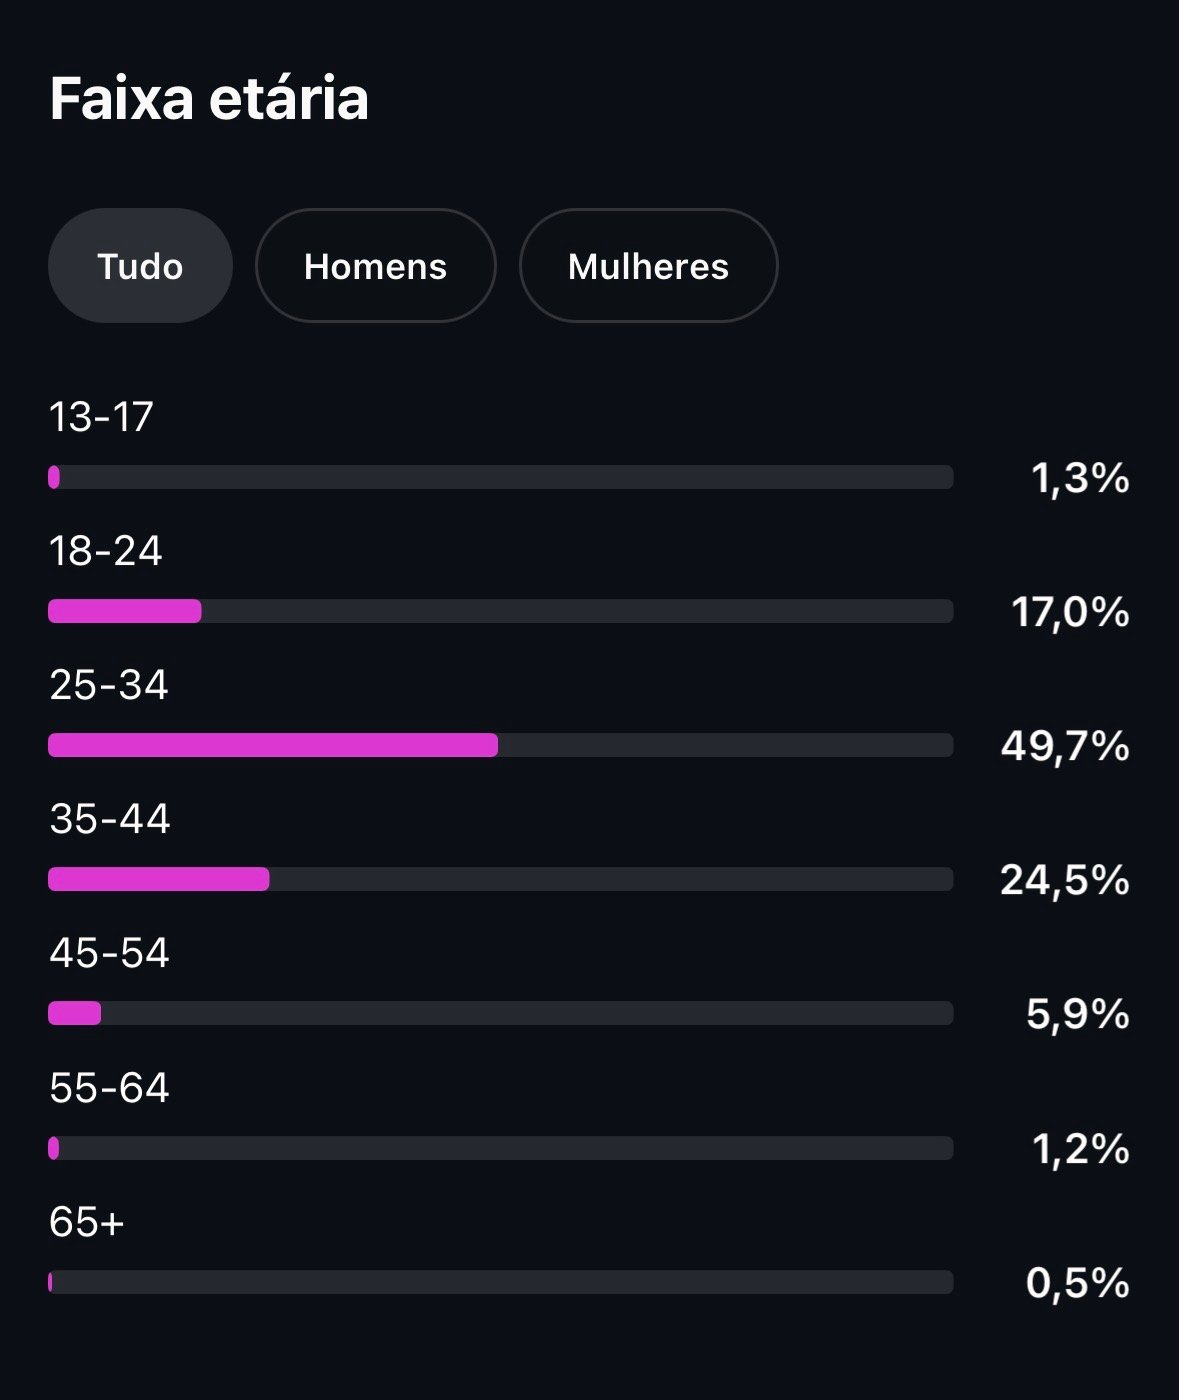Click the 55-64 age bar

tap(500, 1148)
